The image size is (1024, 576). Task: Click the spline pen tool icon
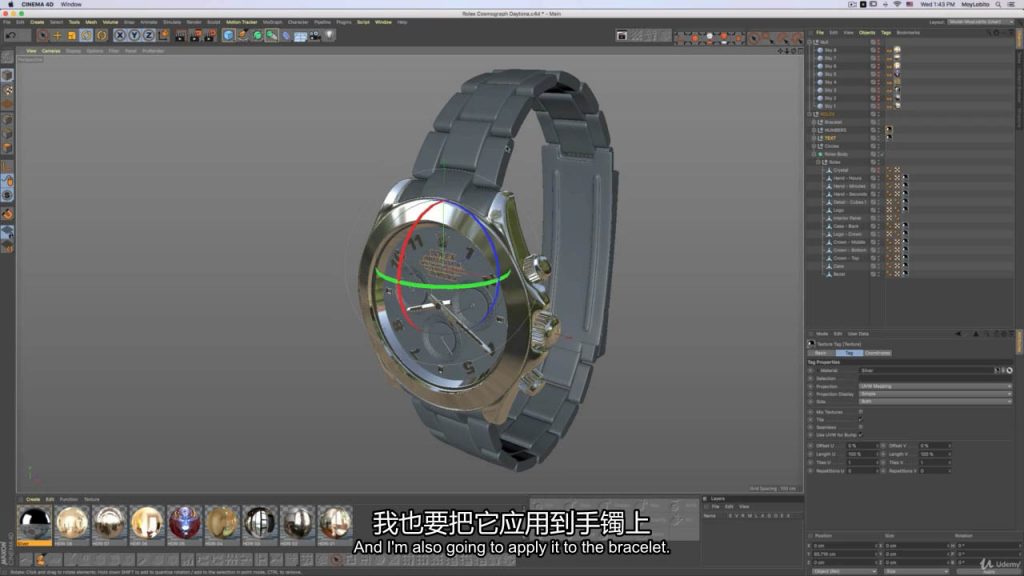[243, 36]
